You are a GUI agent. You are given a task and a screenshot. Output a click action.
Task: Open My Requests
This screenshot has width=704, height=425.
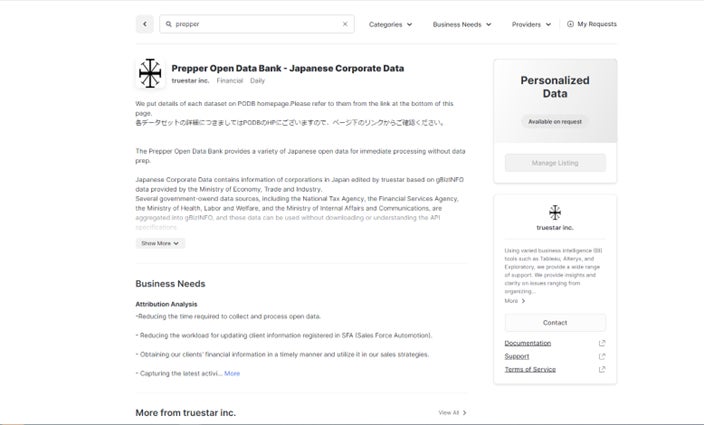click(592, 24)
